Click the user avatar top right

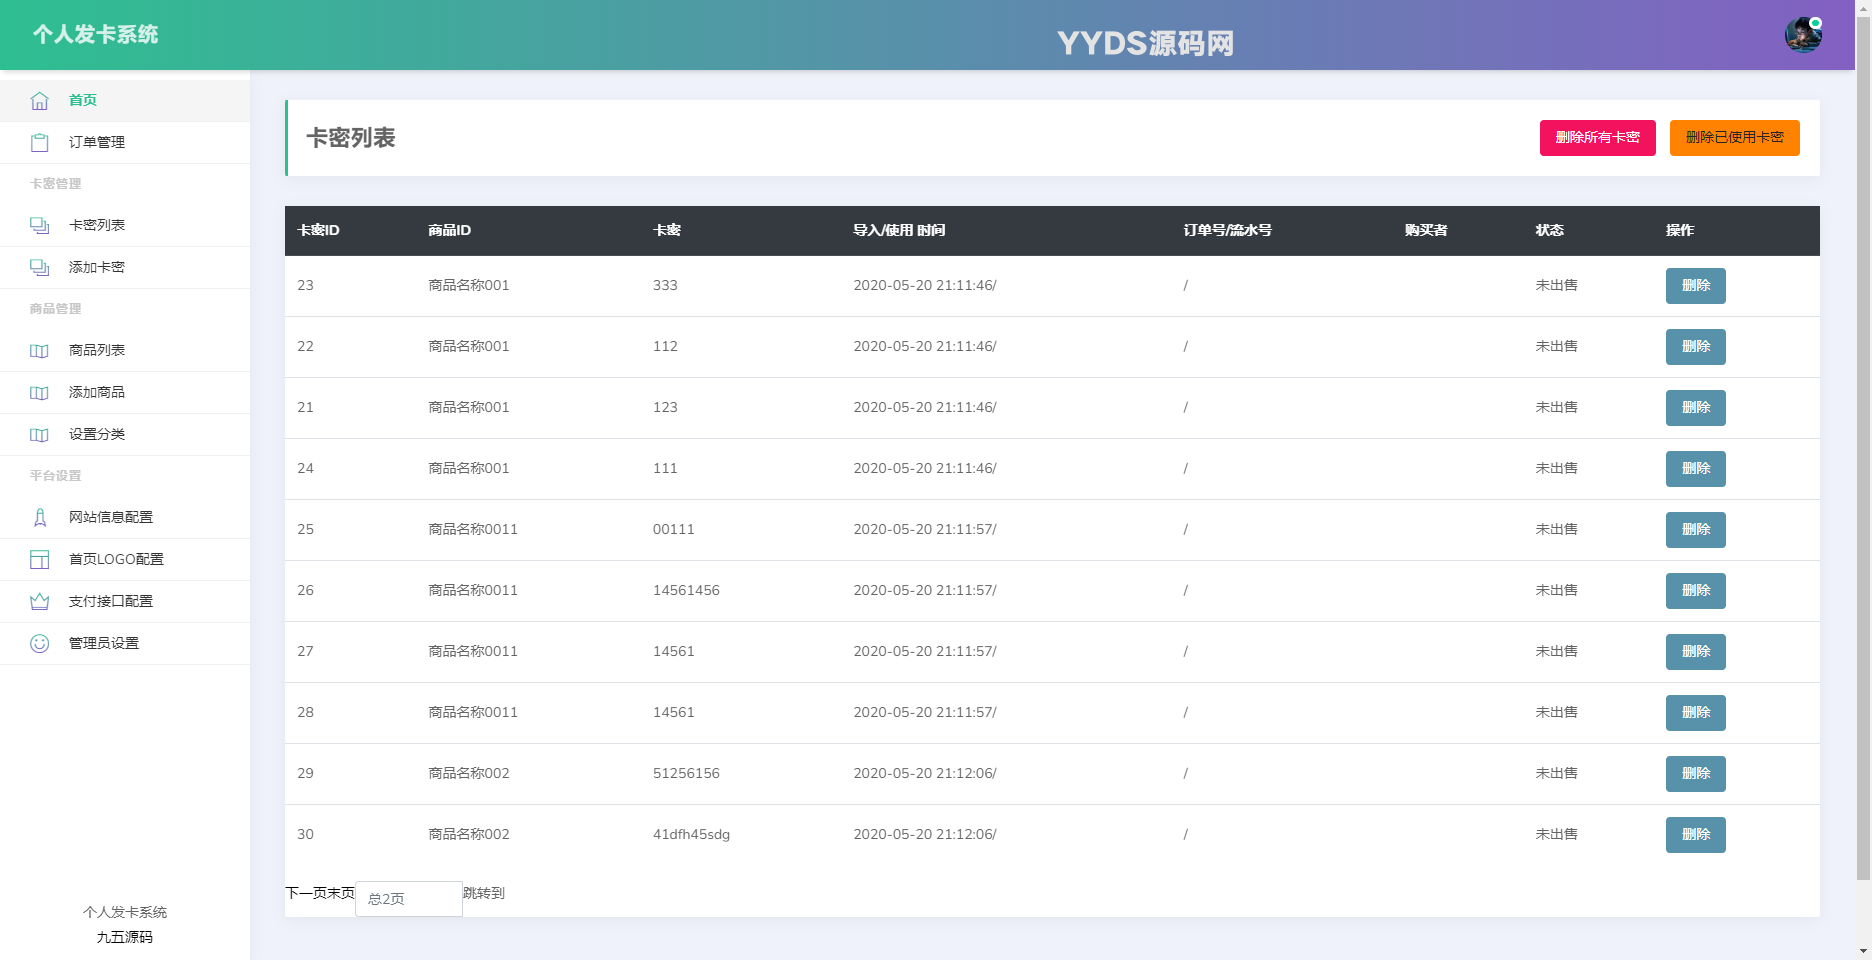pyautogui.click(x=1803, y=33)
